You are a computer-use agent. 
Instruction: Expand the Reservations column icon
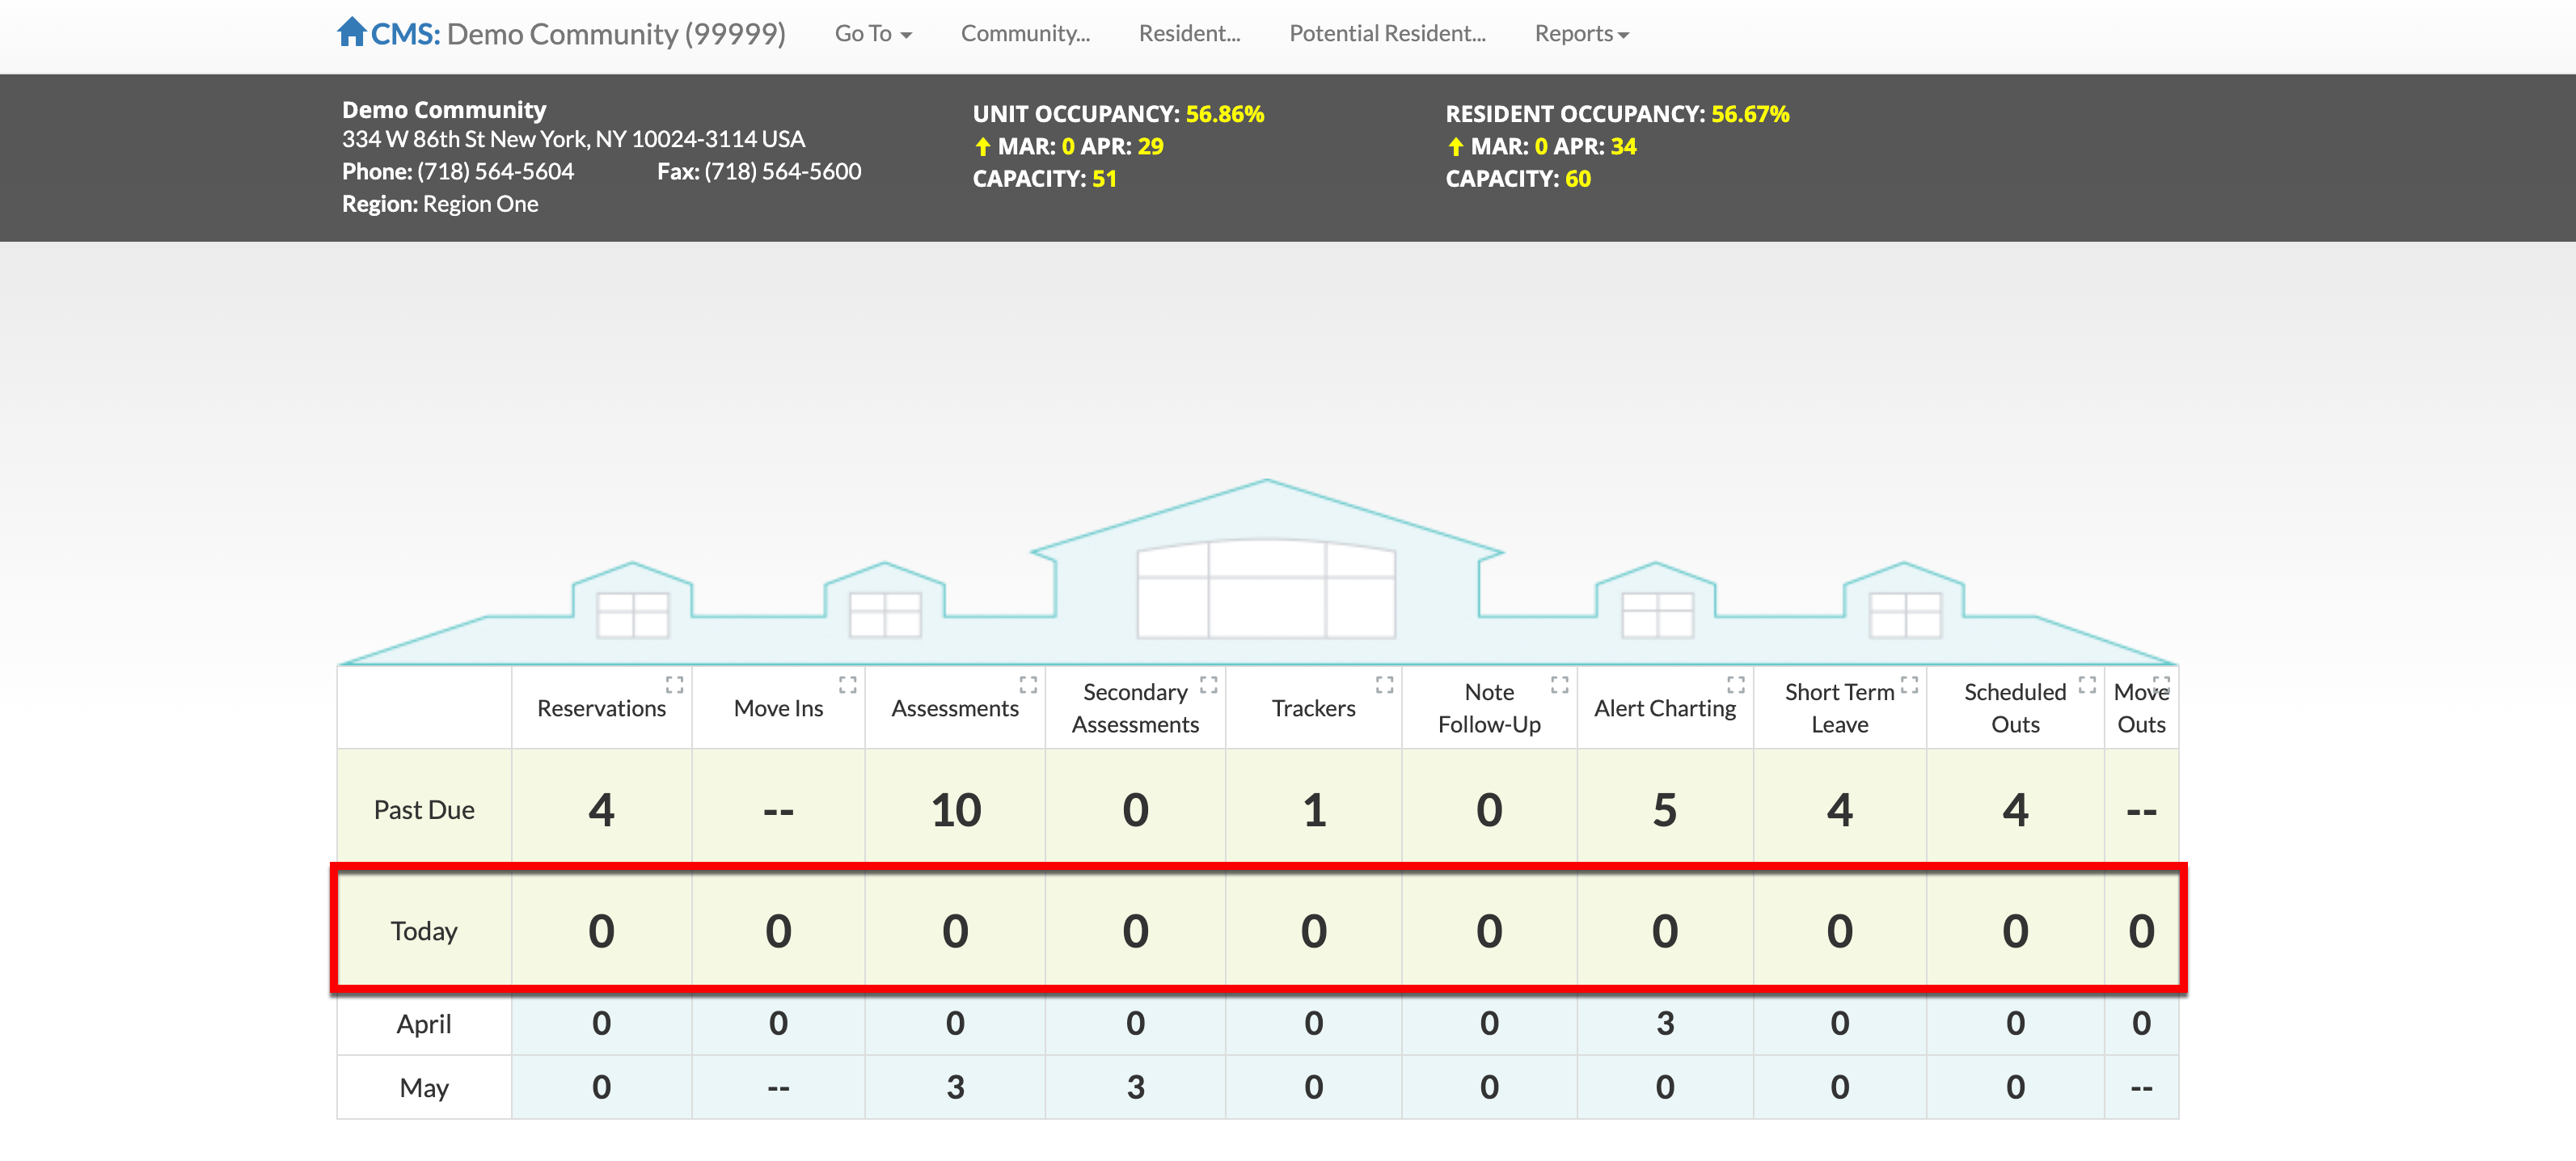[x=674, y=685]
